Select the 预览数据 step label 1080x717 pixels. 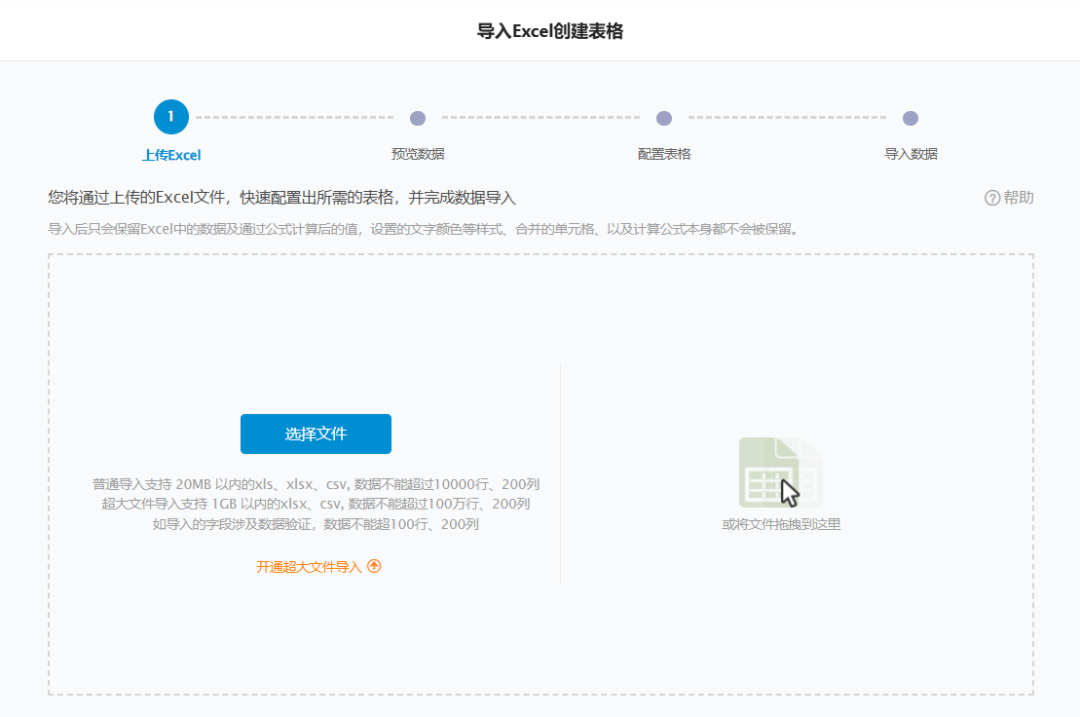pos(418,154)
